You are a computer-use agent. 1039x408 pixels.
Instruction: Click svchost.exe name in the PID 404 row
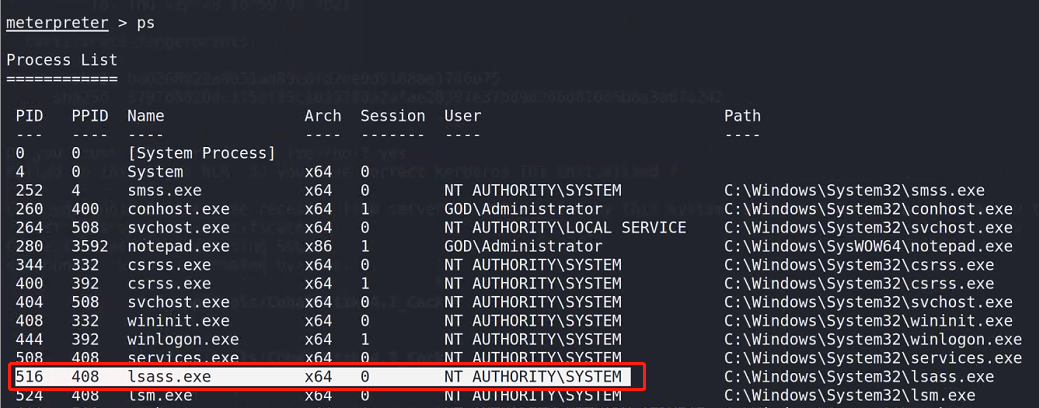click(178, 302)
